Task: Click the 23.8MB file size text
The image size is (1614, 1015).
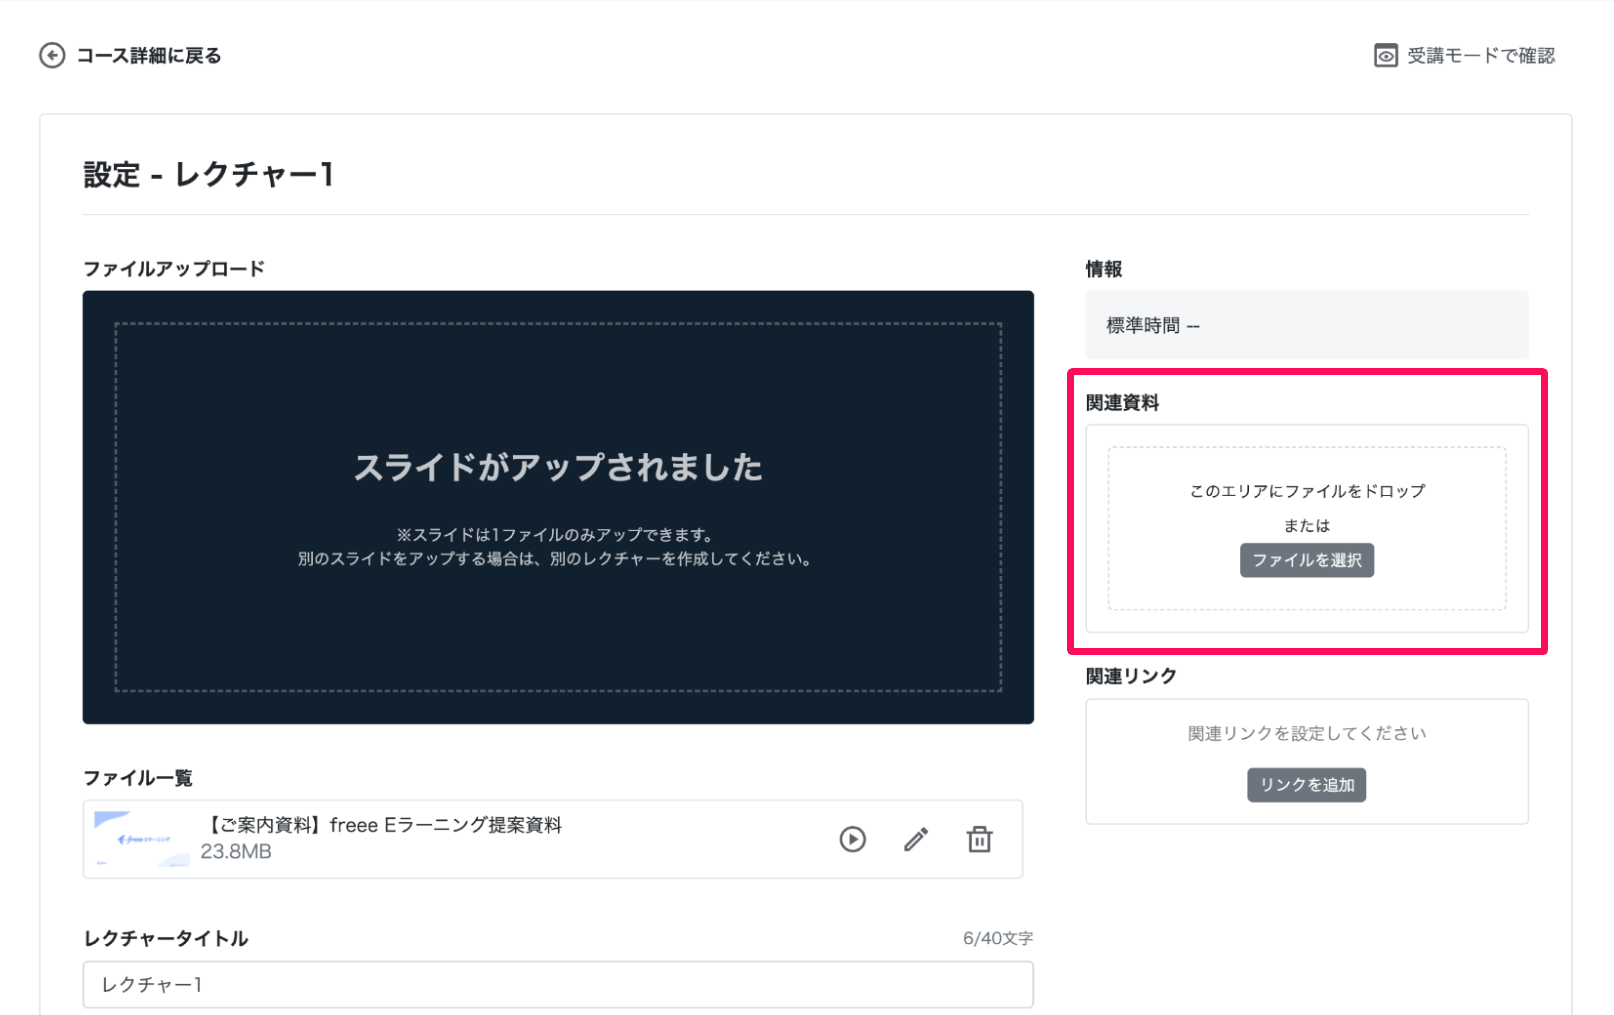Action: point(236,852)
